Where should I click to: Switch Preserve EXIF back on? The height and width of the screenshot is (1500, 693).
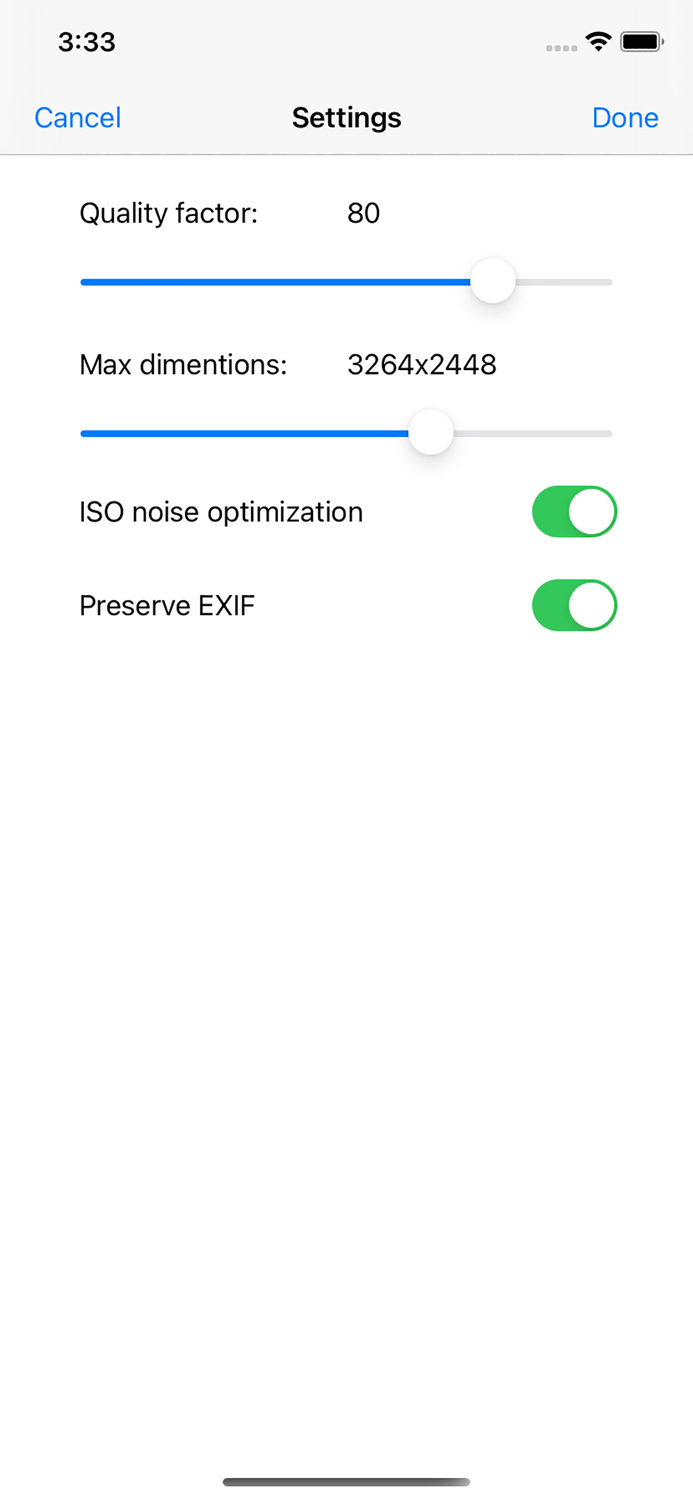[574, 605]
